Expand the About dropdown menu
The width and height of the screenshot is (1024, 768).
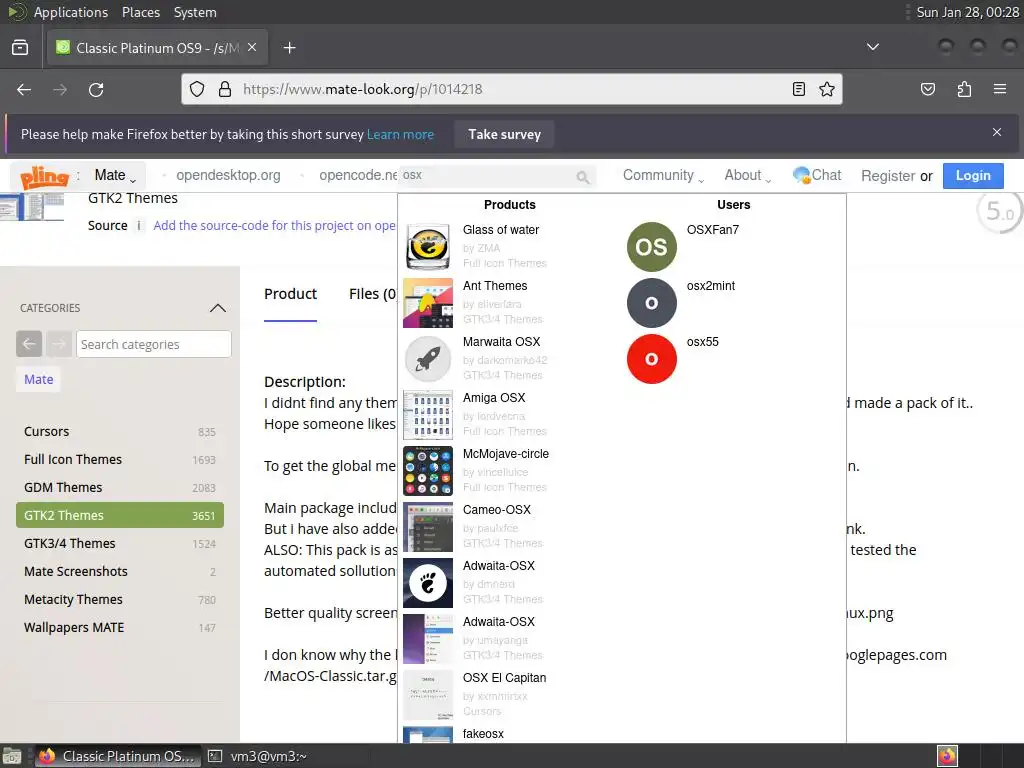747,175
